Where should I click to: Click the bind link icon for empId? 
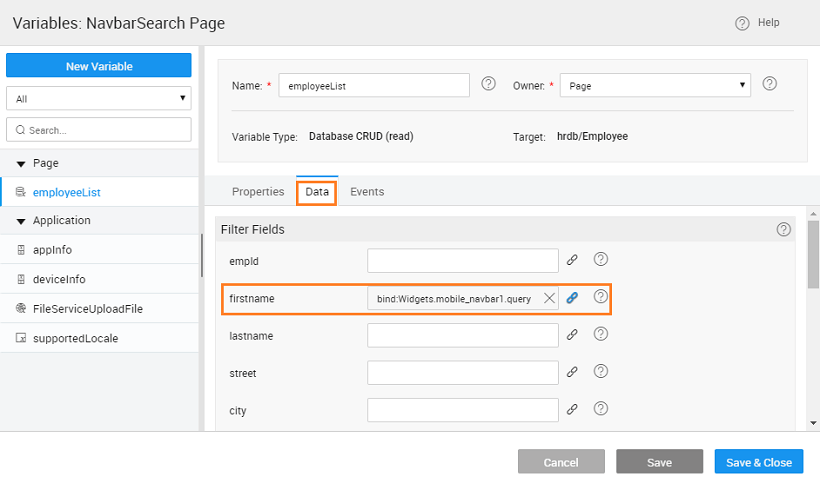(573, 260)
